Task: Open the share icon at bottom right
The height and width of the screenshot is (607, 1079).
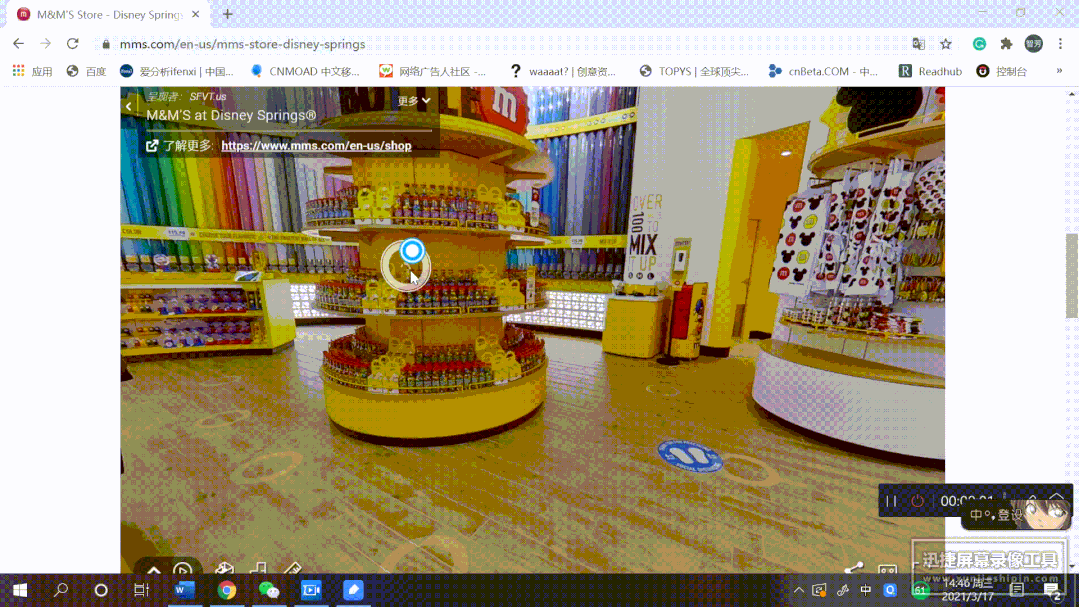Action: point(855,566)
